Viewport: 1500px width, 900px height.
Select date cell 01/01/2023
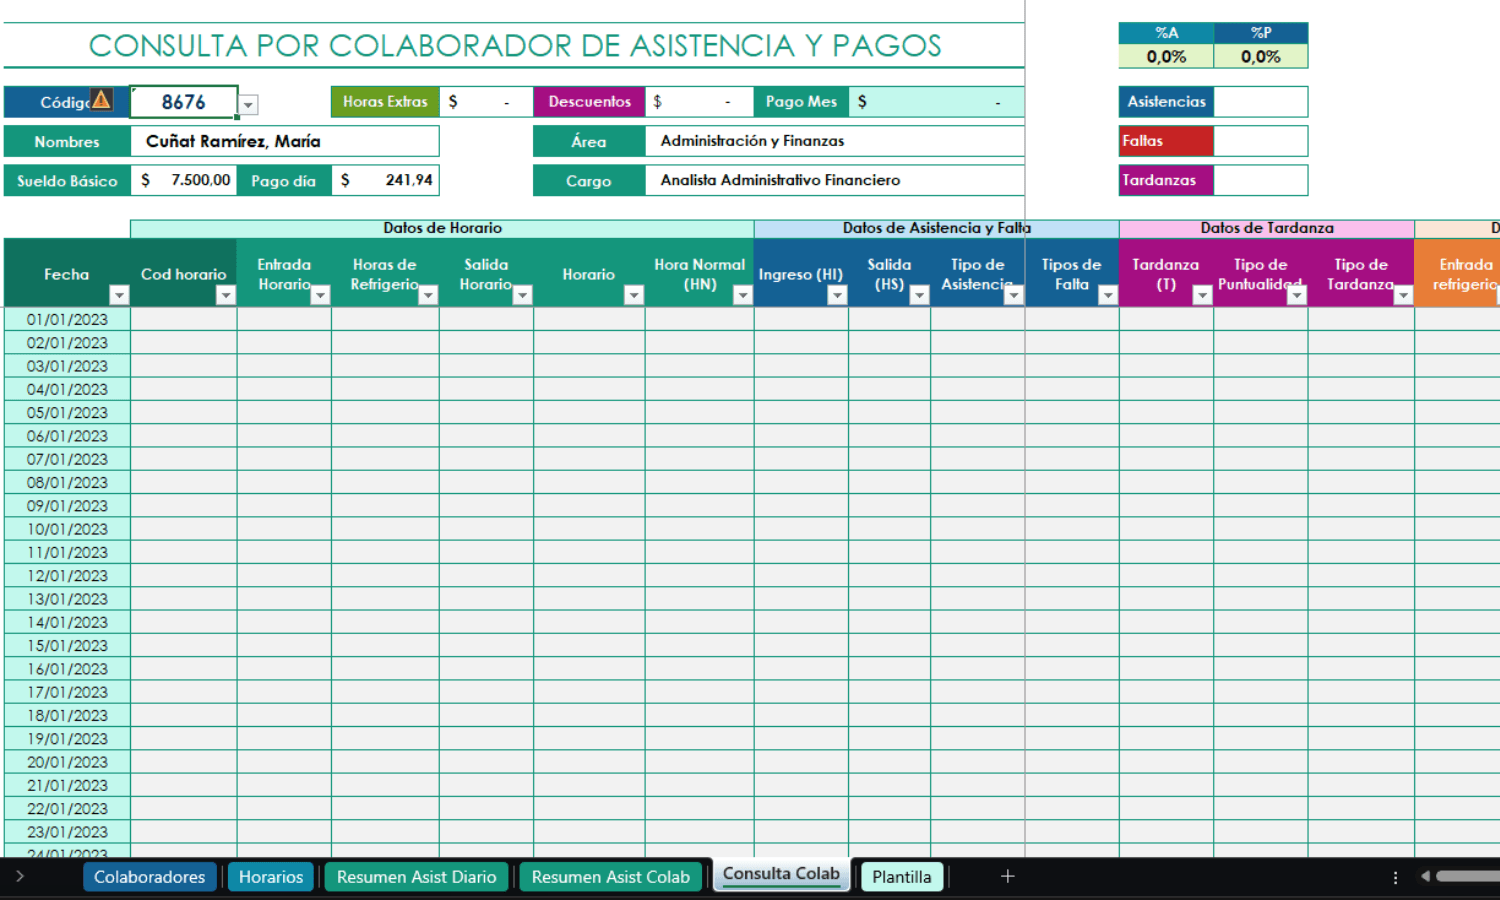click(67, 320)
